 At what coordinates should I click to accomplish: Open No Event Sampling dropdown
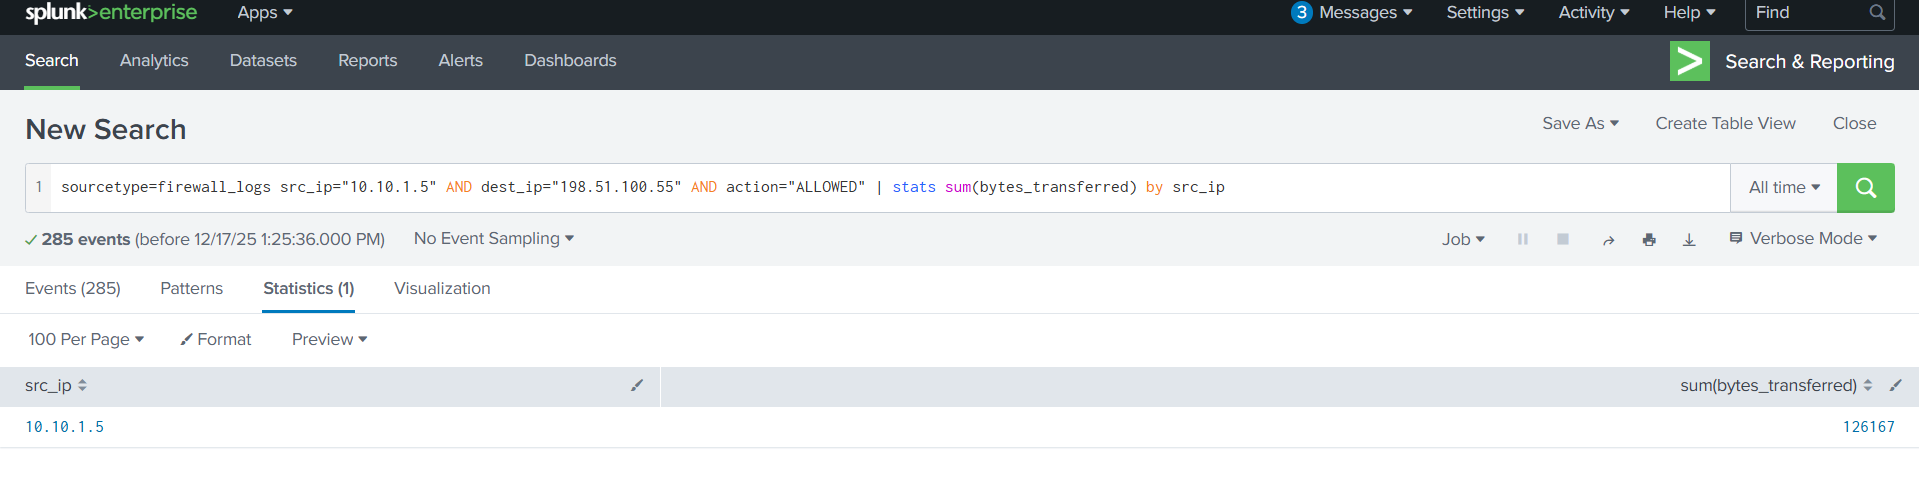pos(493,239)
